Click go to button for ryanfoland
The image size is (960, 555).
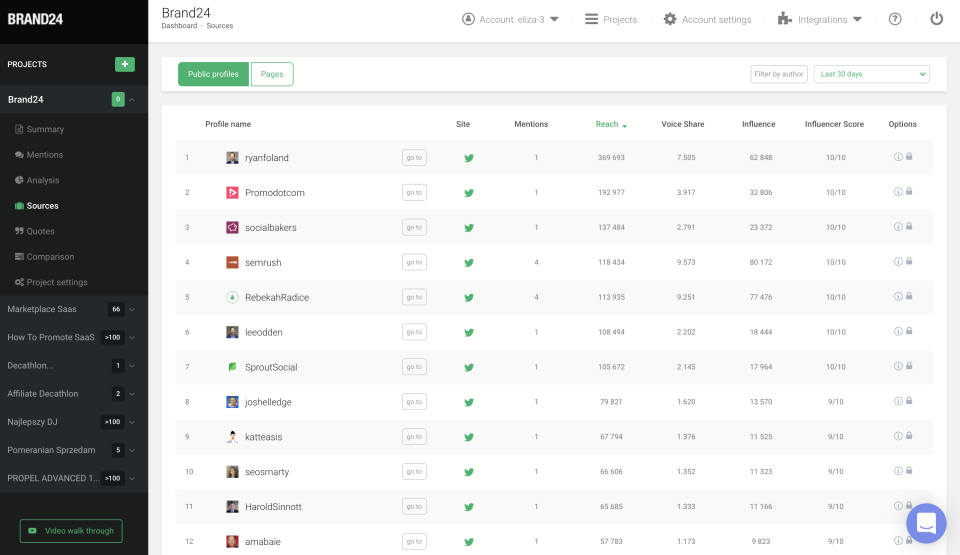coord(414,157)
